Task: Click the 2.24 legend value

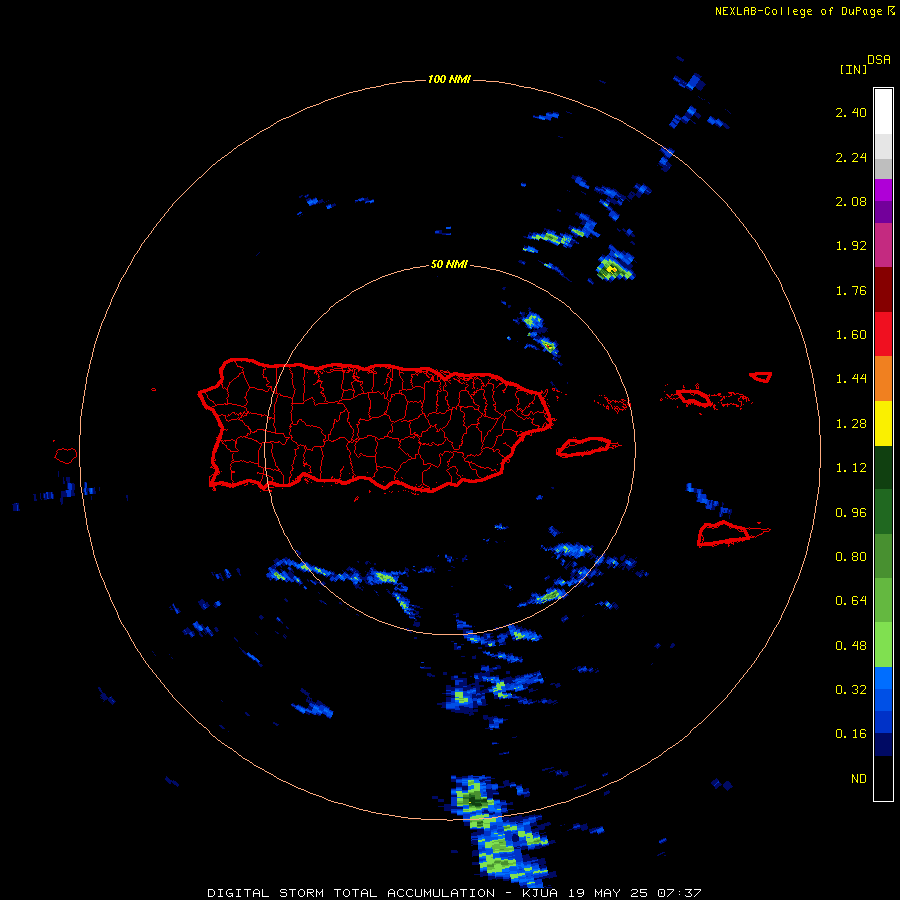Action: click(x=851, y=157)
